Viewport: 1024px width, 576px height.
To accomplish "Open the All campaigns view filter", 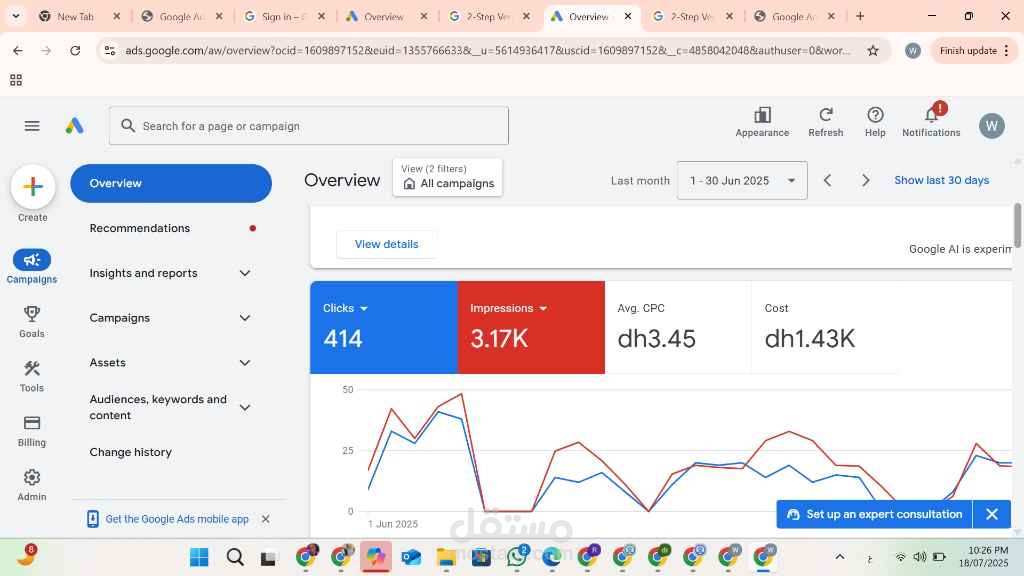I will (447, 177).
